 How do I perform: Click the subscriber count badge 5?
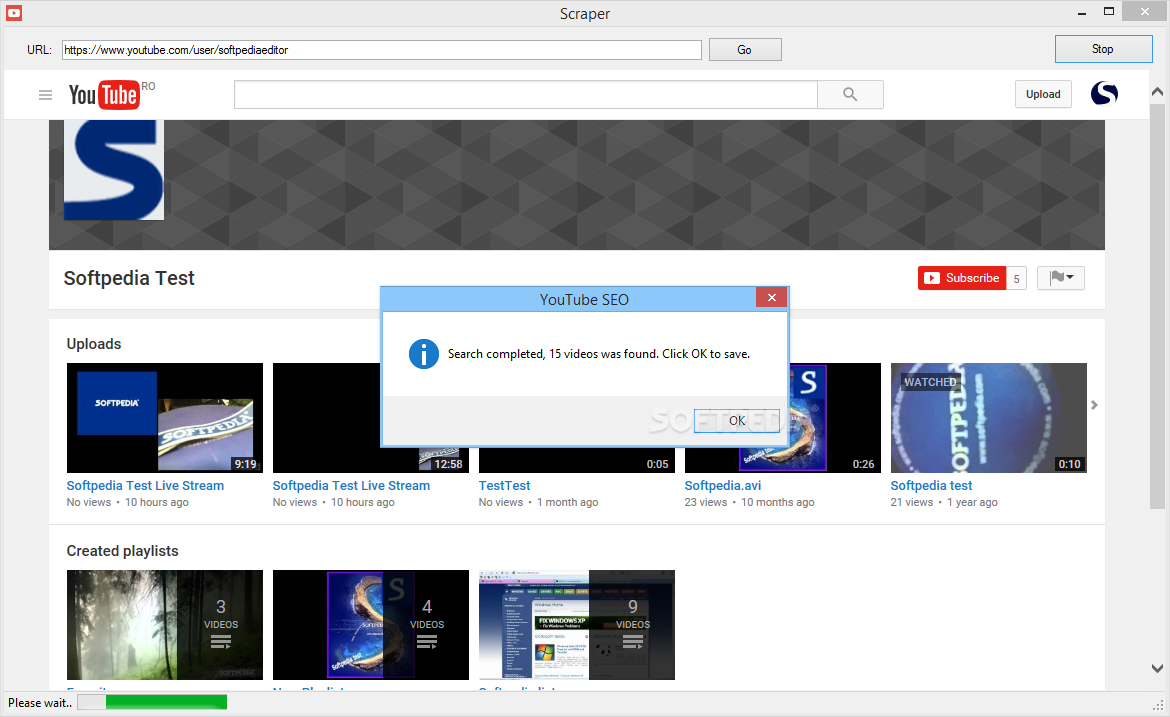(x=1016, y=278)
